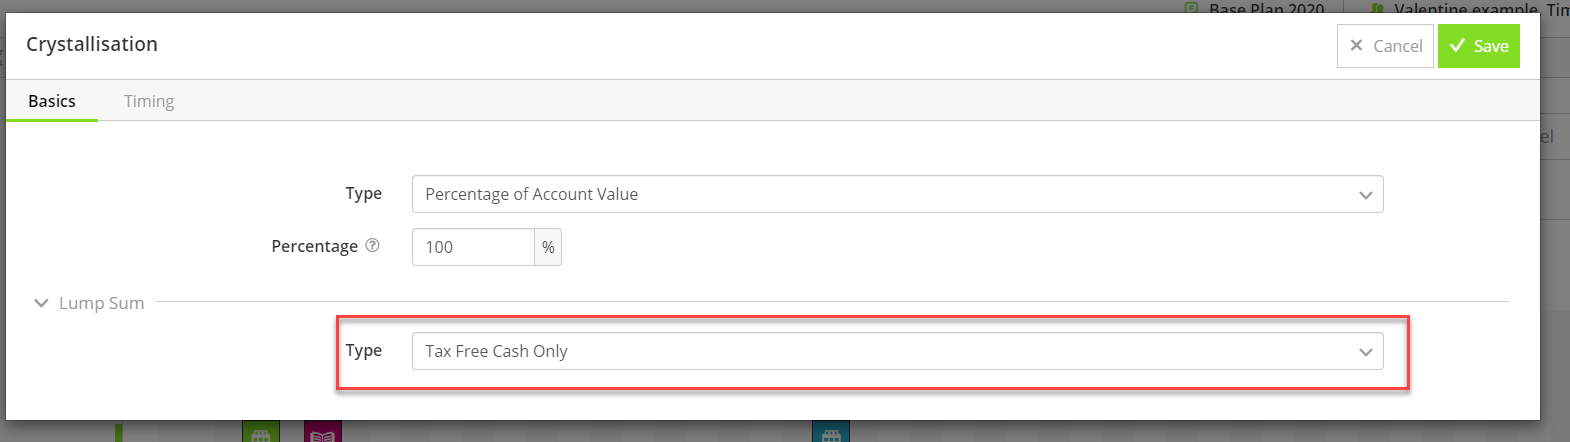Click the teal building icon at bottom

pyautogui.click(x=831, y=432)
